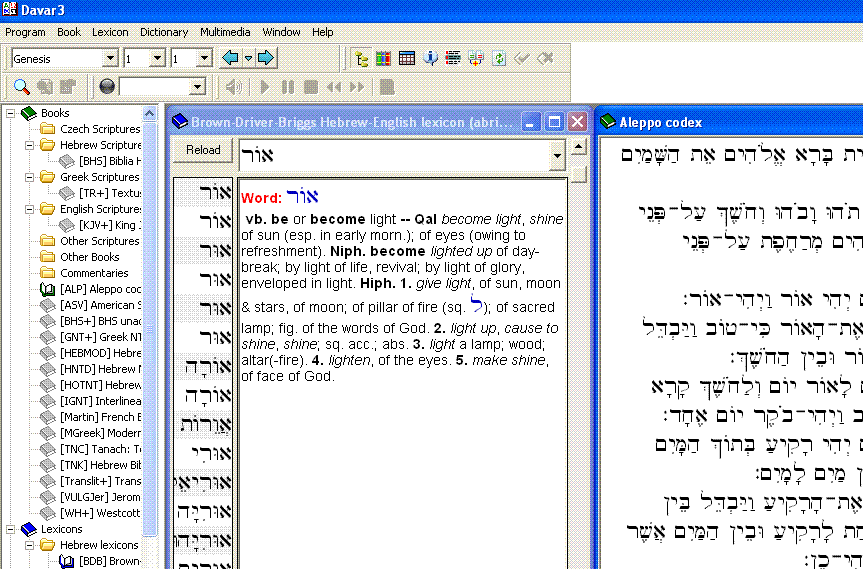Open the empty combo box beside sphere icon
863x569 pixels.
click(197, 87)
